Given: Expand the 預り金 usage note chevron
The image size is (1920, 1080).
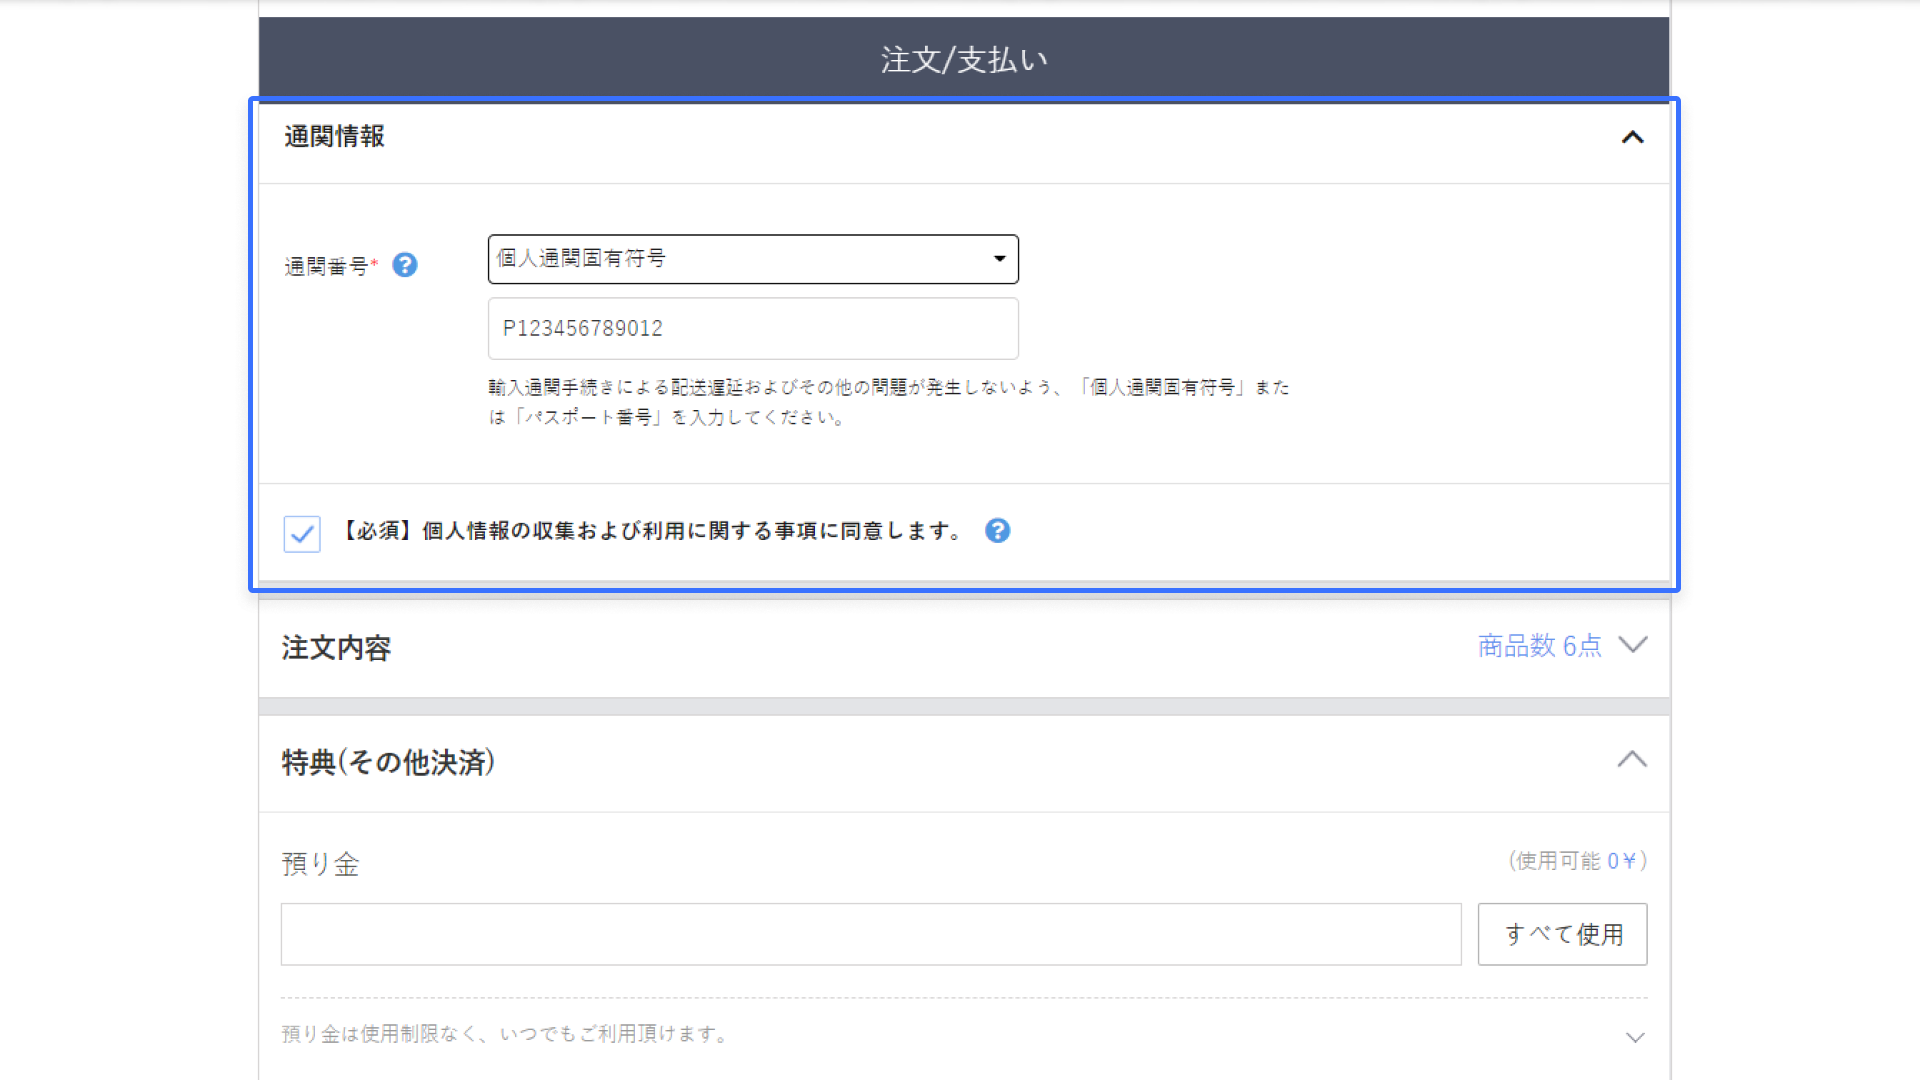Looking at the screenshot, I should click(x=1635, y=1037).
